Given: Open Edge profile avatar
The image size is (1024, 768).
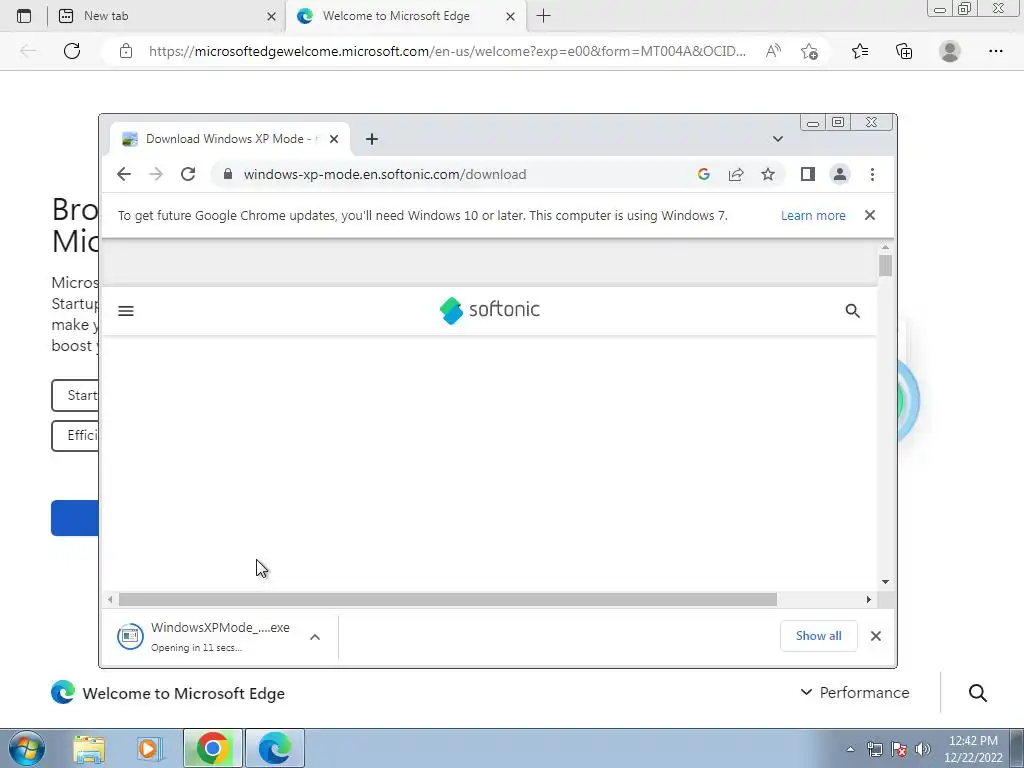Looking at the screenshot, I should click(x=950, y=51).
